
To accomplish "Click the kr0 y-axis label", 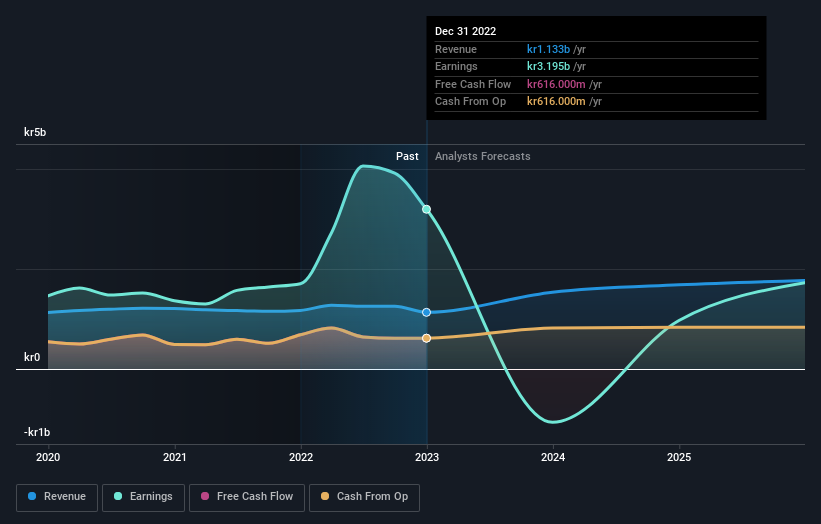I will (x=32, y=358).
